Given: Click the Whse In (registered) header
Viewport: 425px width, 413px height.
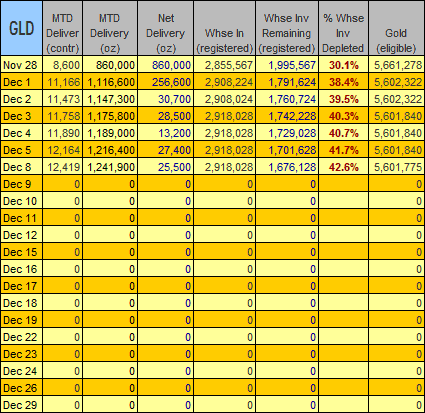Looking at the screenshot, I should point(224,28).
